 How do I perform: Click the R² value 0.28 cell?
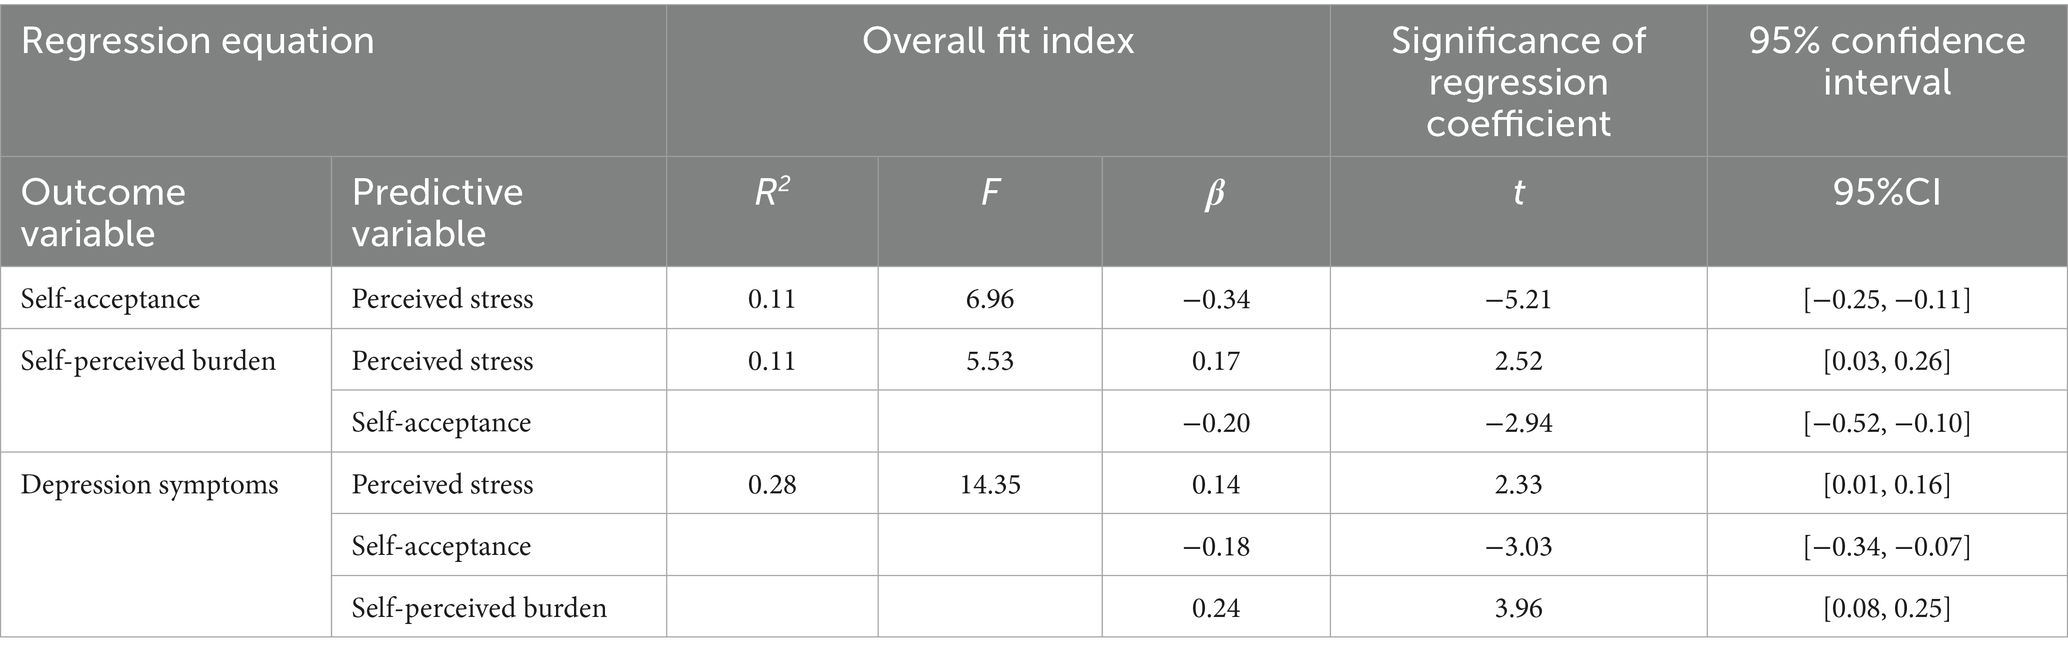[x=772, y=485]
